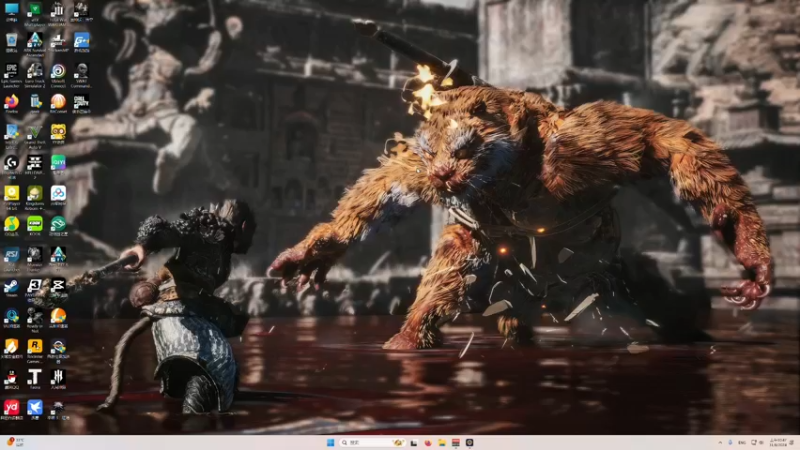Open the QQ Music desktop shortcut
This screenshot has width=800, height=450.
(11, 224)
